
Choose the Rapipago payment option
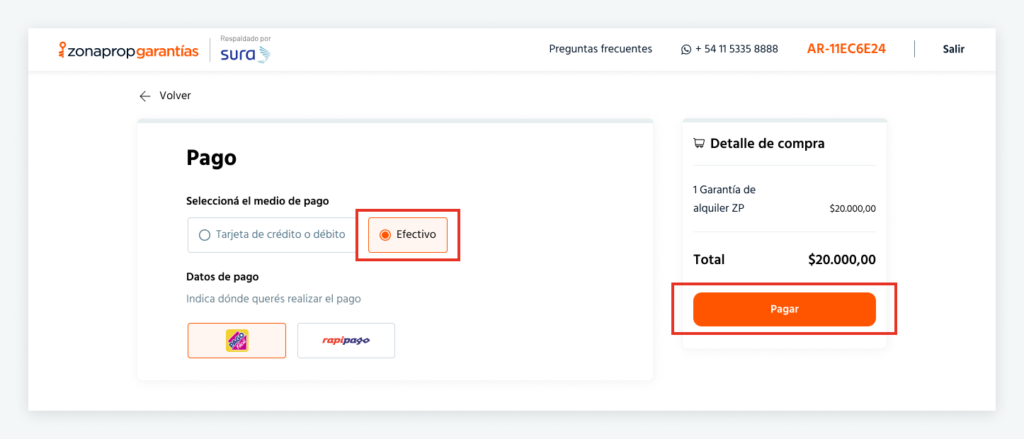(346, 340)
